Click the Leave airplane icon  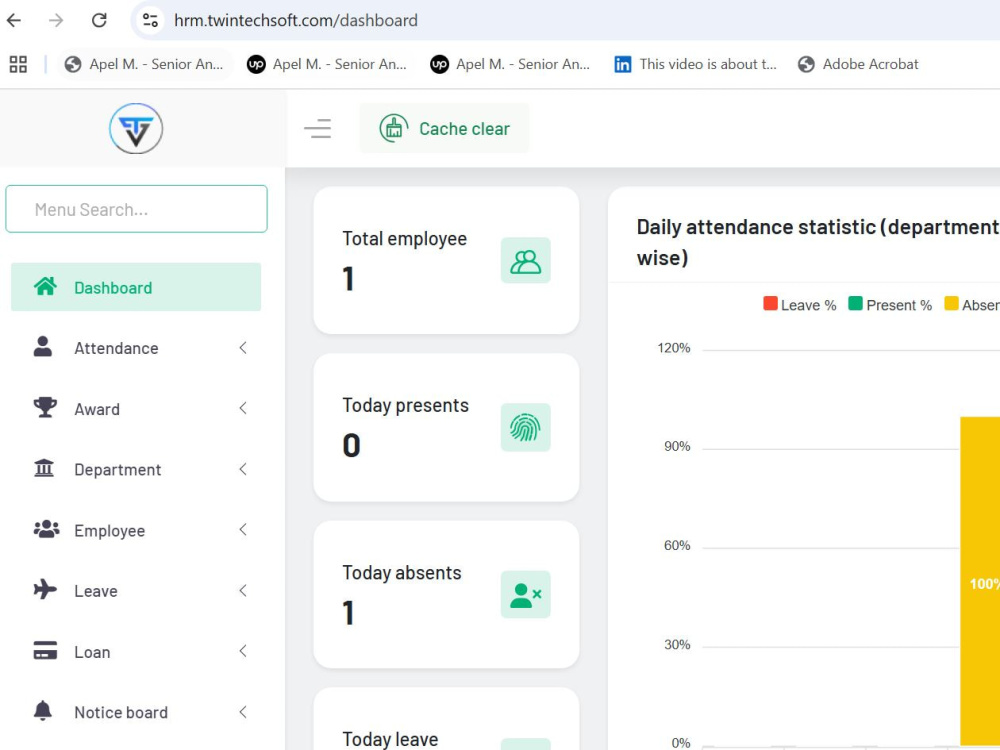pyautogui.click(x=45, y=589)
